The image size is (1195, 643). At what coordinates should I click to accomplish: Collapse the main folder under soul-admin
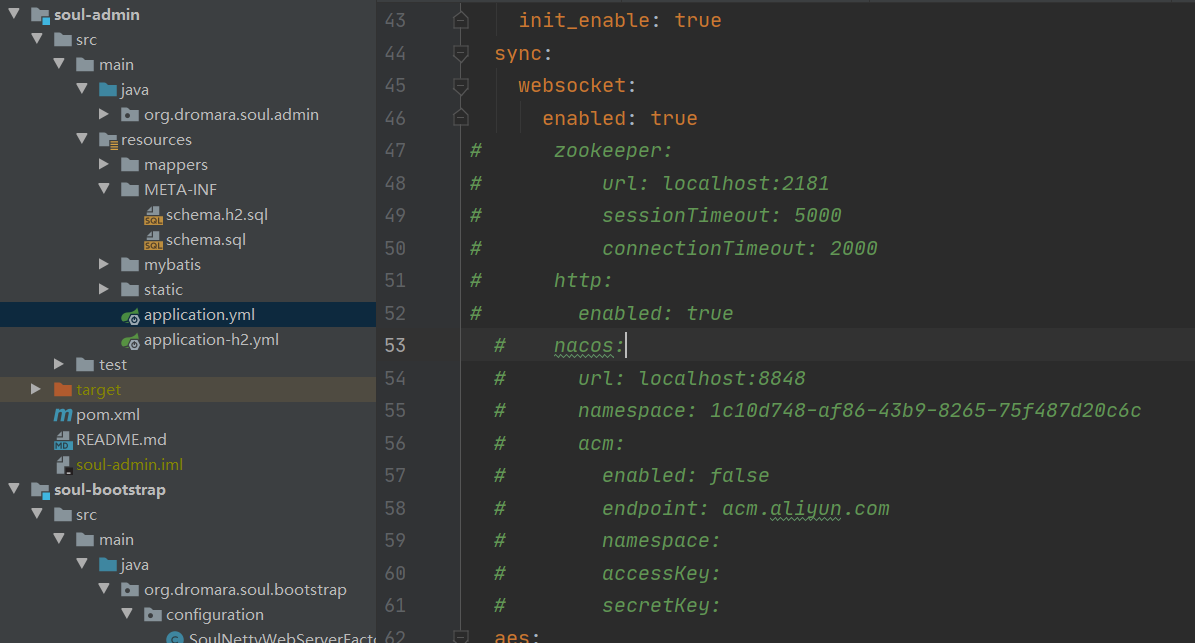click(59, 64)
